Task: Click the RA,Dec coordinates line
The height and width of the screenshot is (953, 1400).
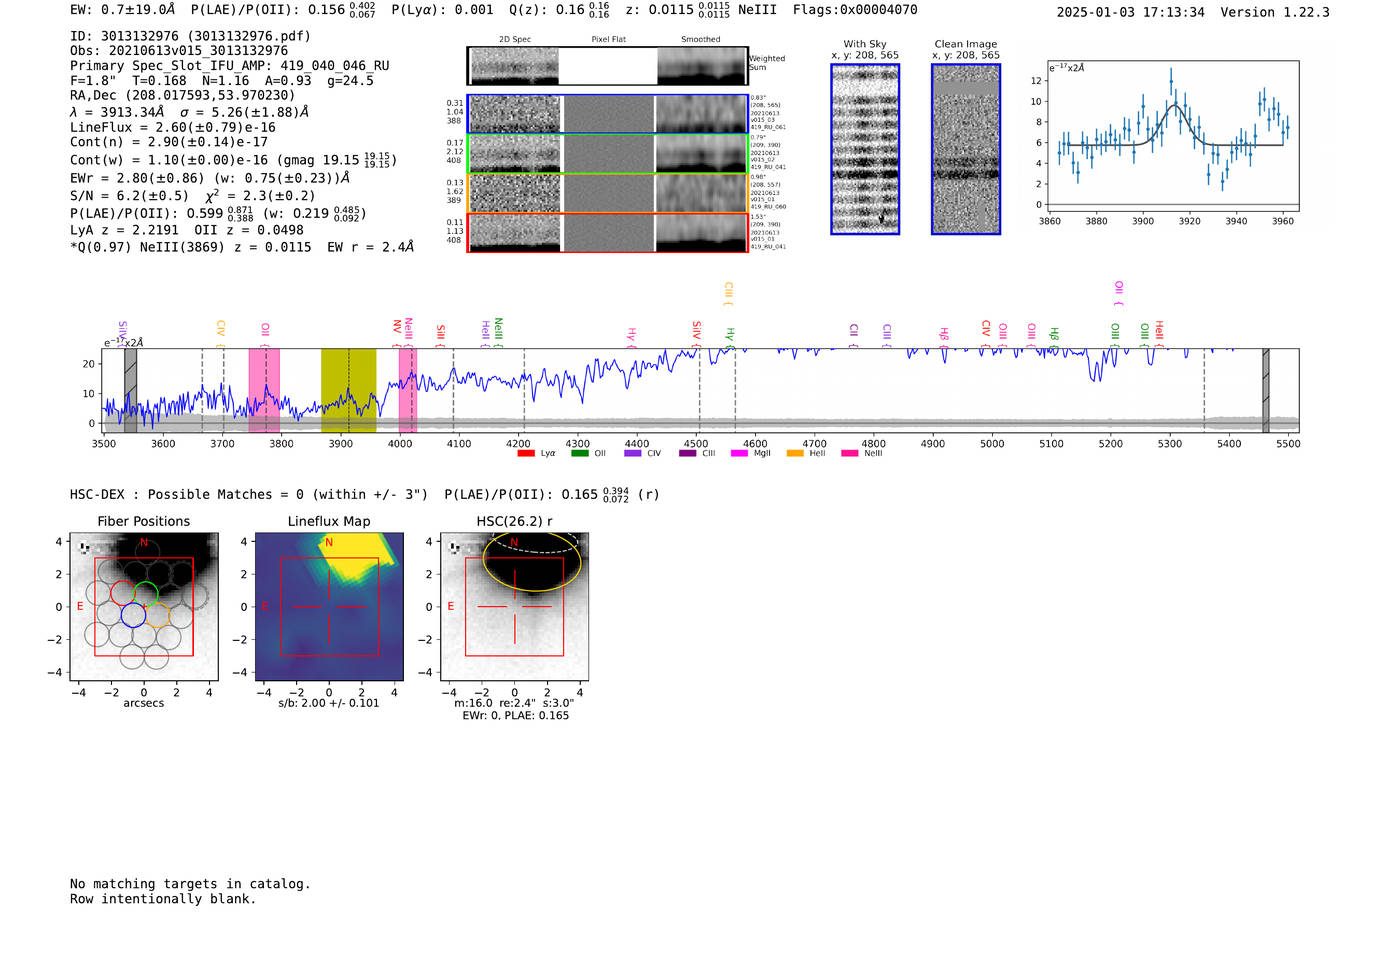Action: pyautogui.click(x=183, y=96)
